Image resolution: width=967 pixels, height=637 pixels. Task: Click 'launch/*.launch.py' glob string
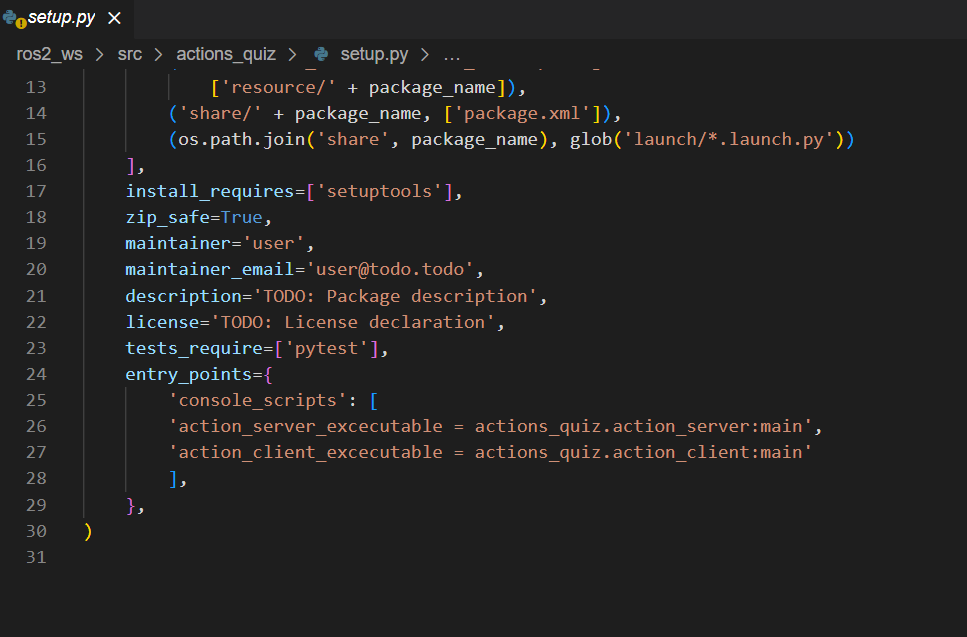(x=728, y=139)
